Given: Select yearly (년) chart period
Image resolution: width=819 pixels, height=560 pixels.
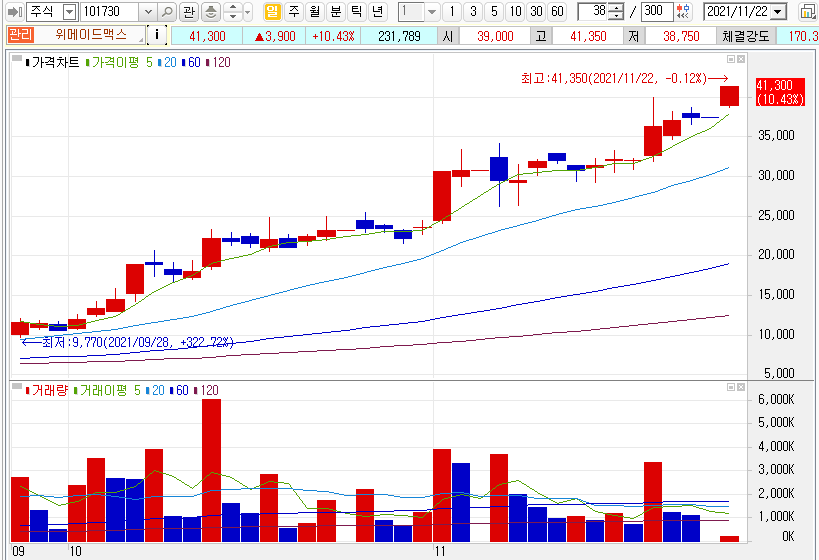Looking at the screenshot, I should 378,11.
